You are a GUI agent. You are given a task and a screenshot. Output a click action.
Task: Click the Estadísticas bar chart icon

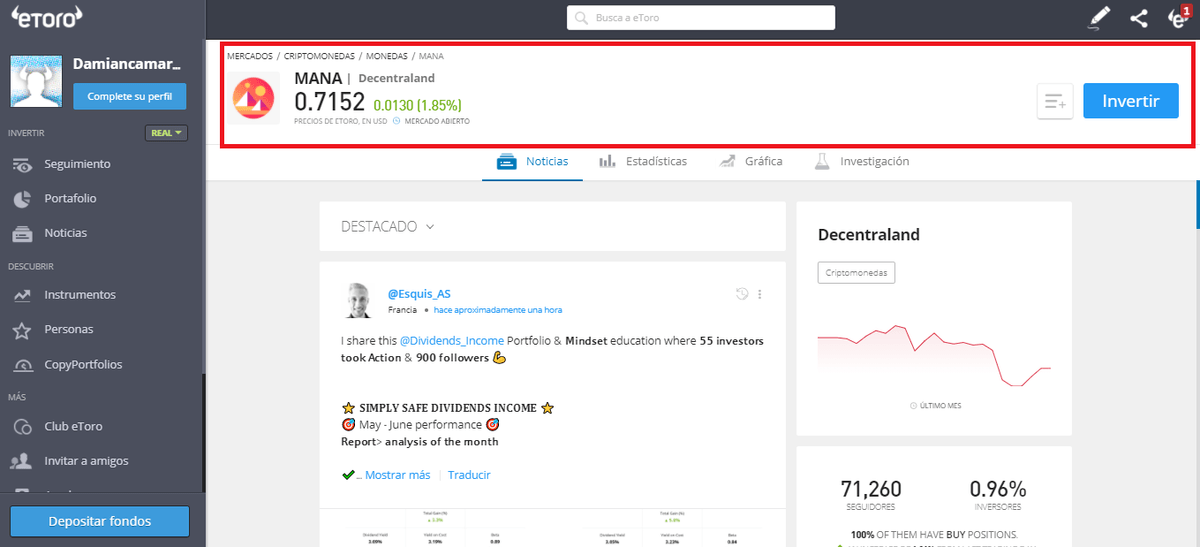coord(607,161)
